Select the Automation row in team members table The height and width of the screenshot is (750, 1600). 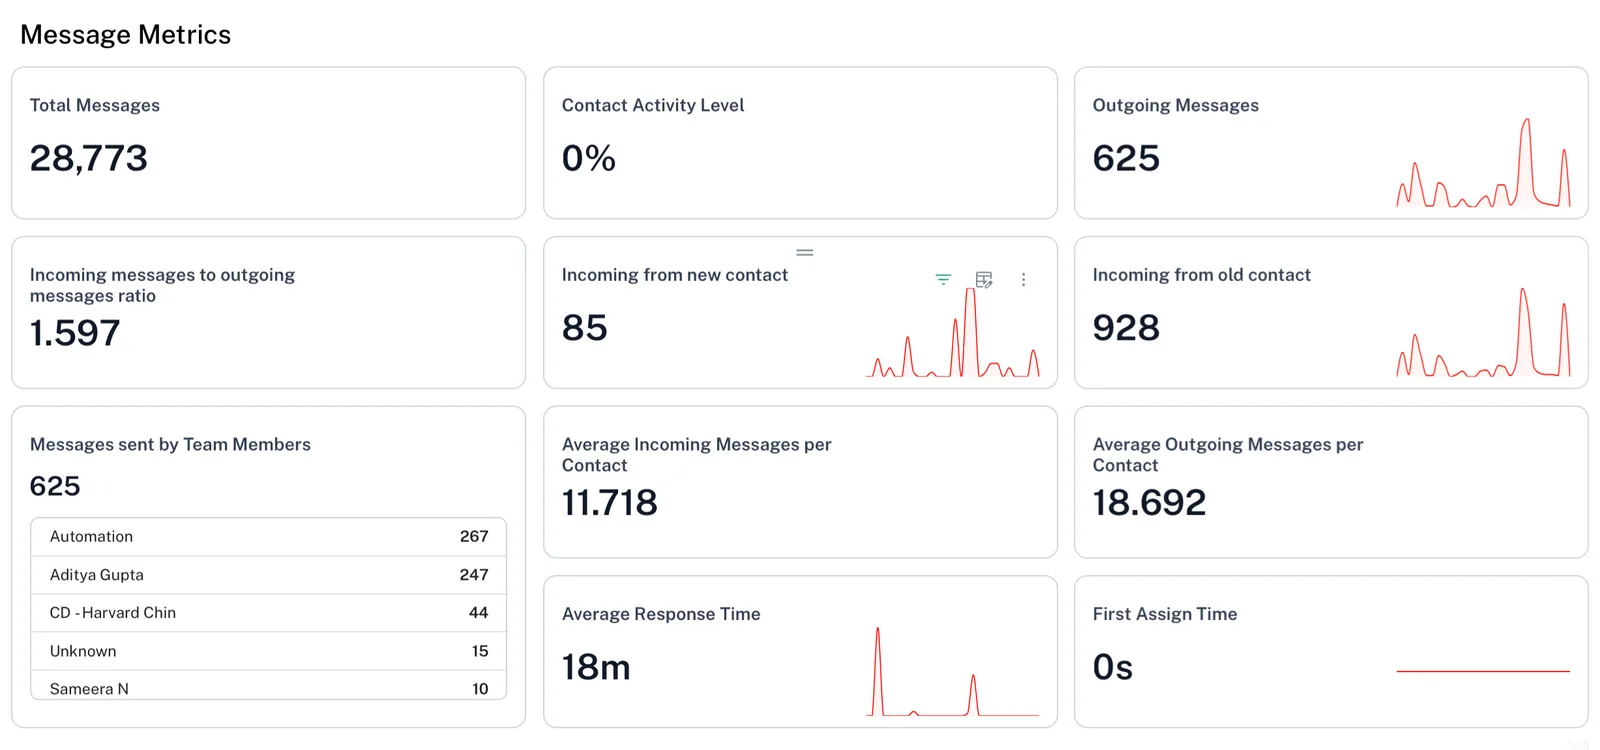pos(268,537)
